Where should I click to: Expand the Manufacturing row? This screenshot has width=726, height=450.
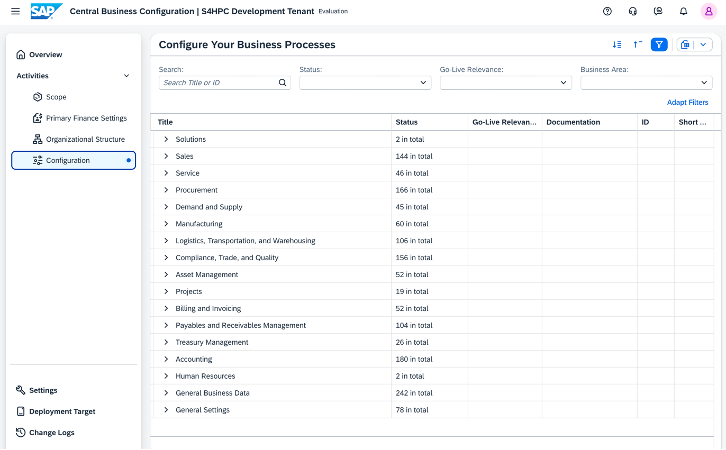click(x=166, y=224)
